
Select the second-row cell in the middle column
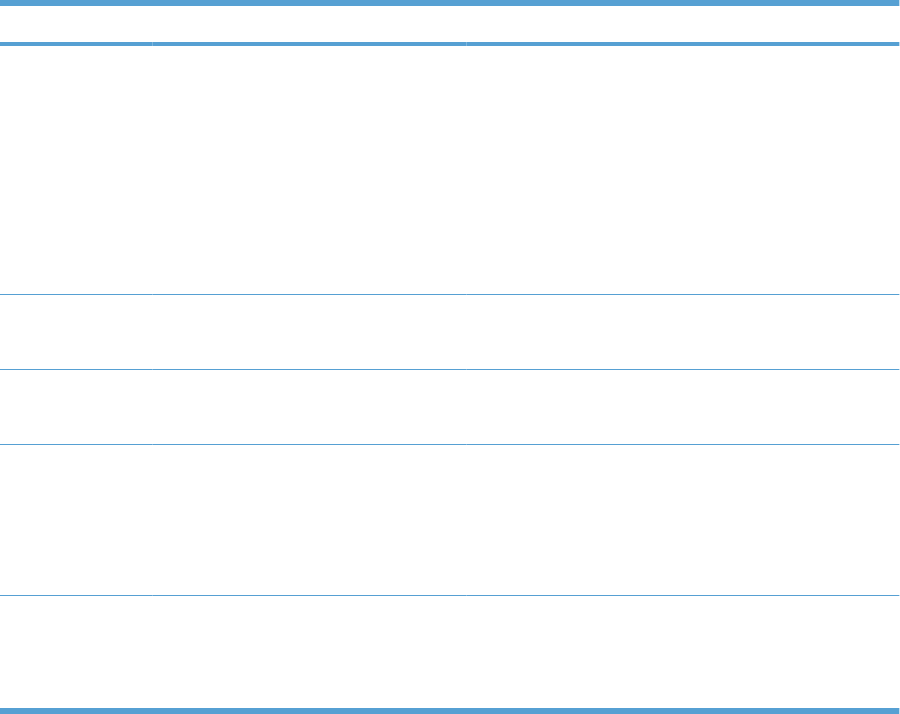(x=309, y=332)
